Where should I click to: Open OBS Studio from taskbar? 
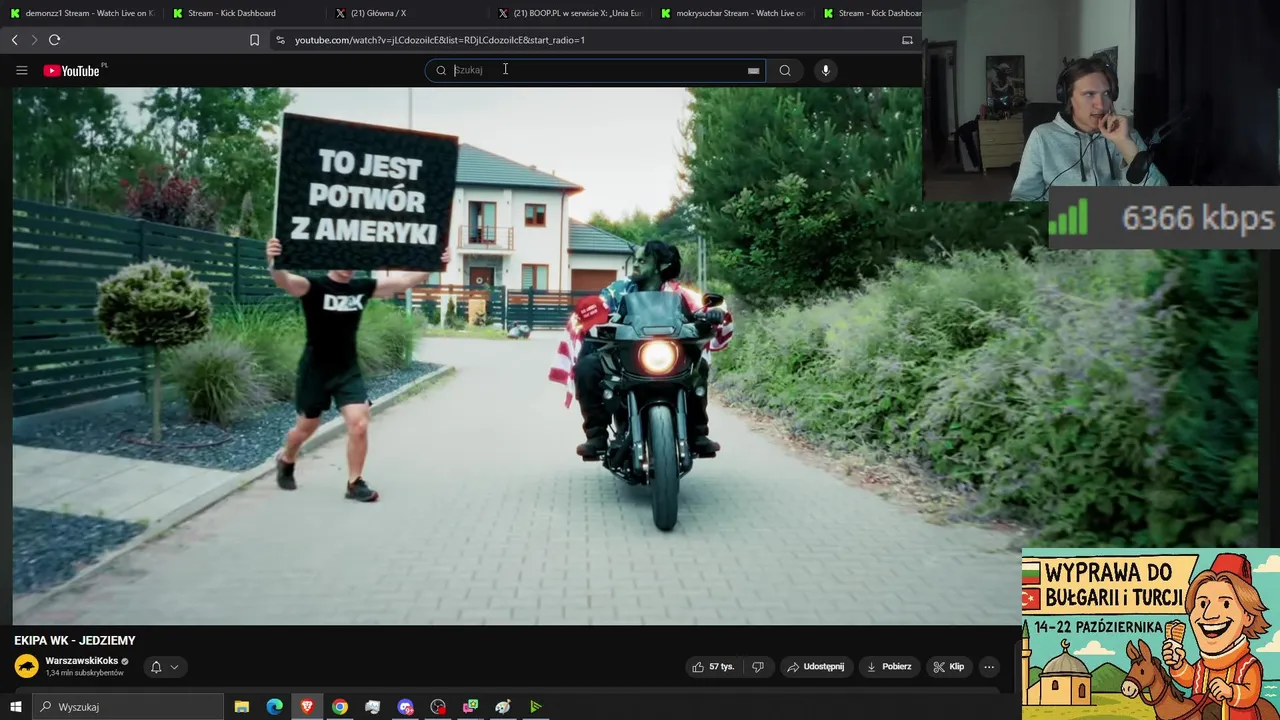tap(438, 707)
